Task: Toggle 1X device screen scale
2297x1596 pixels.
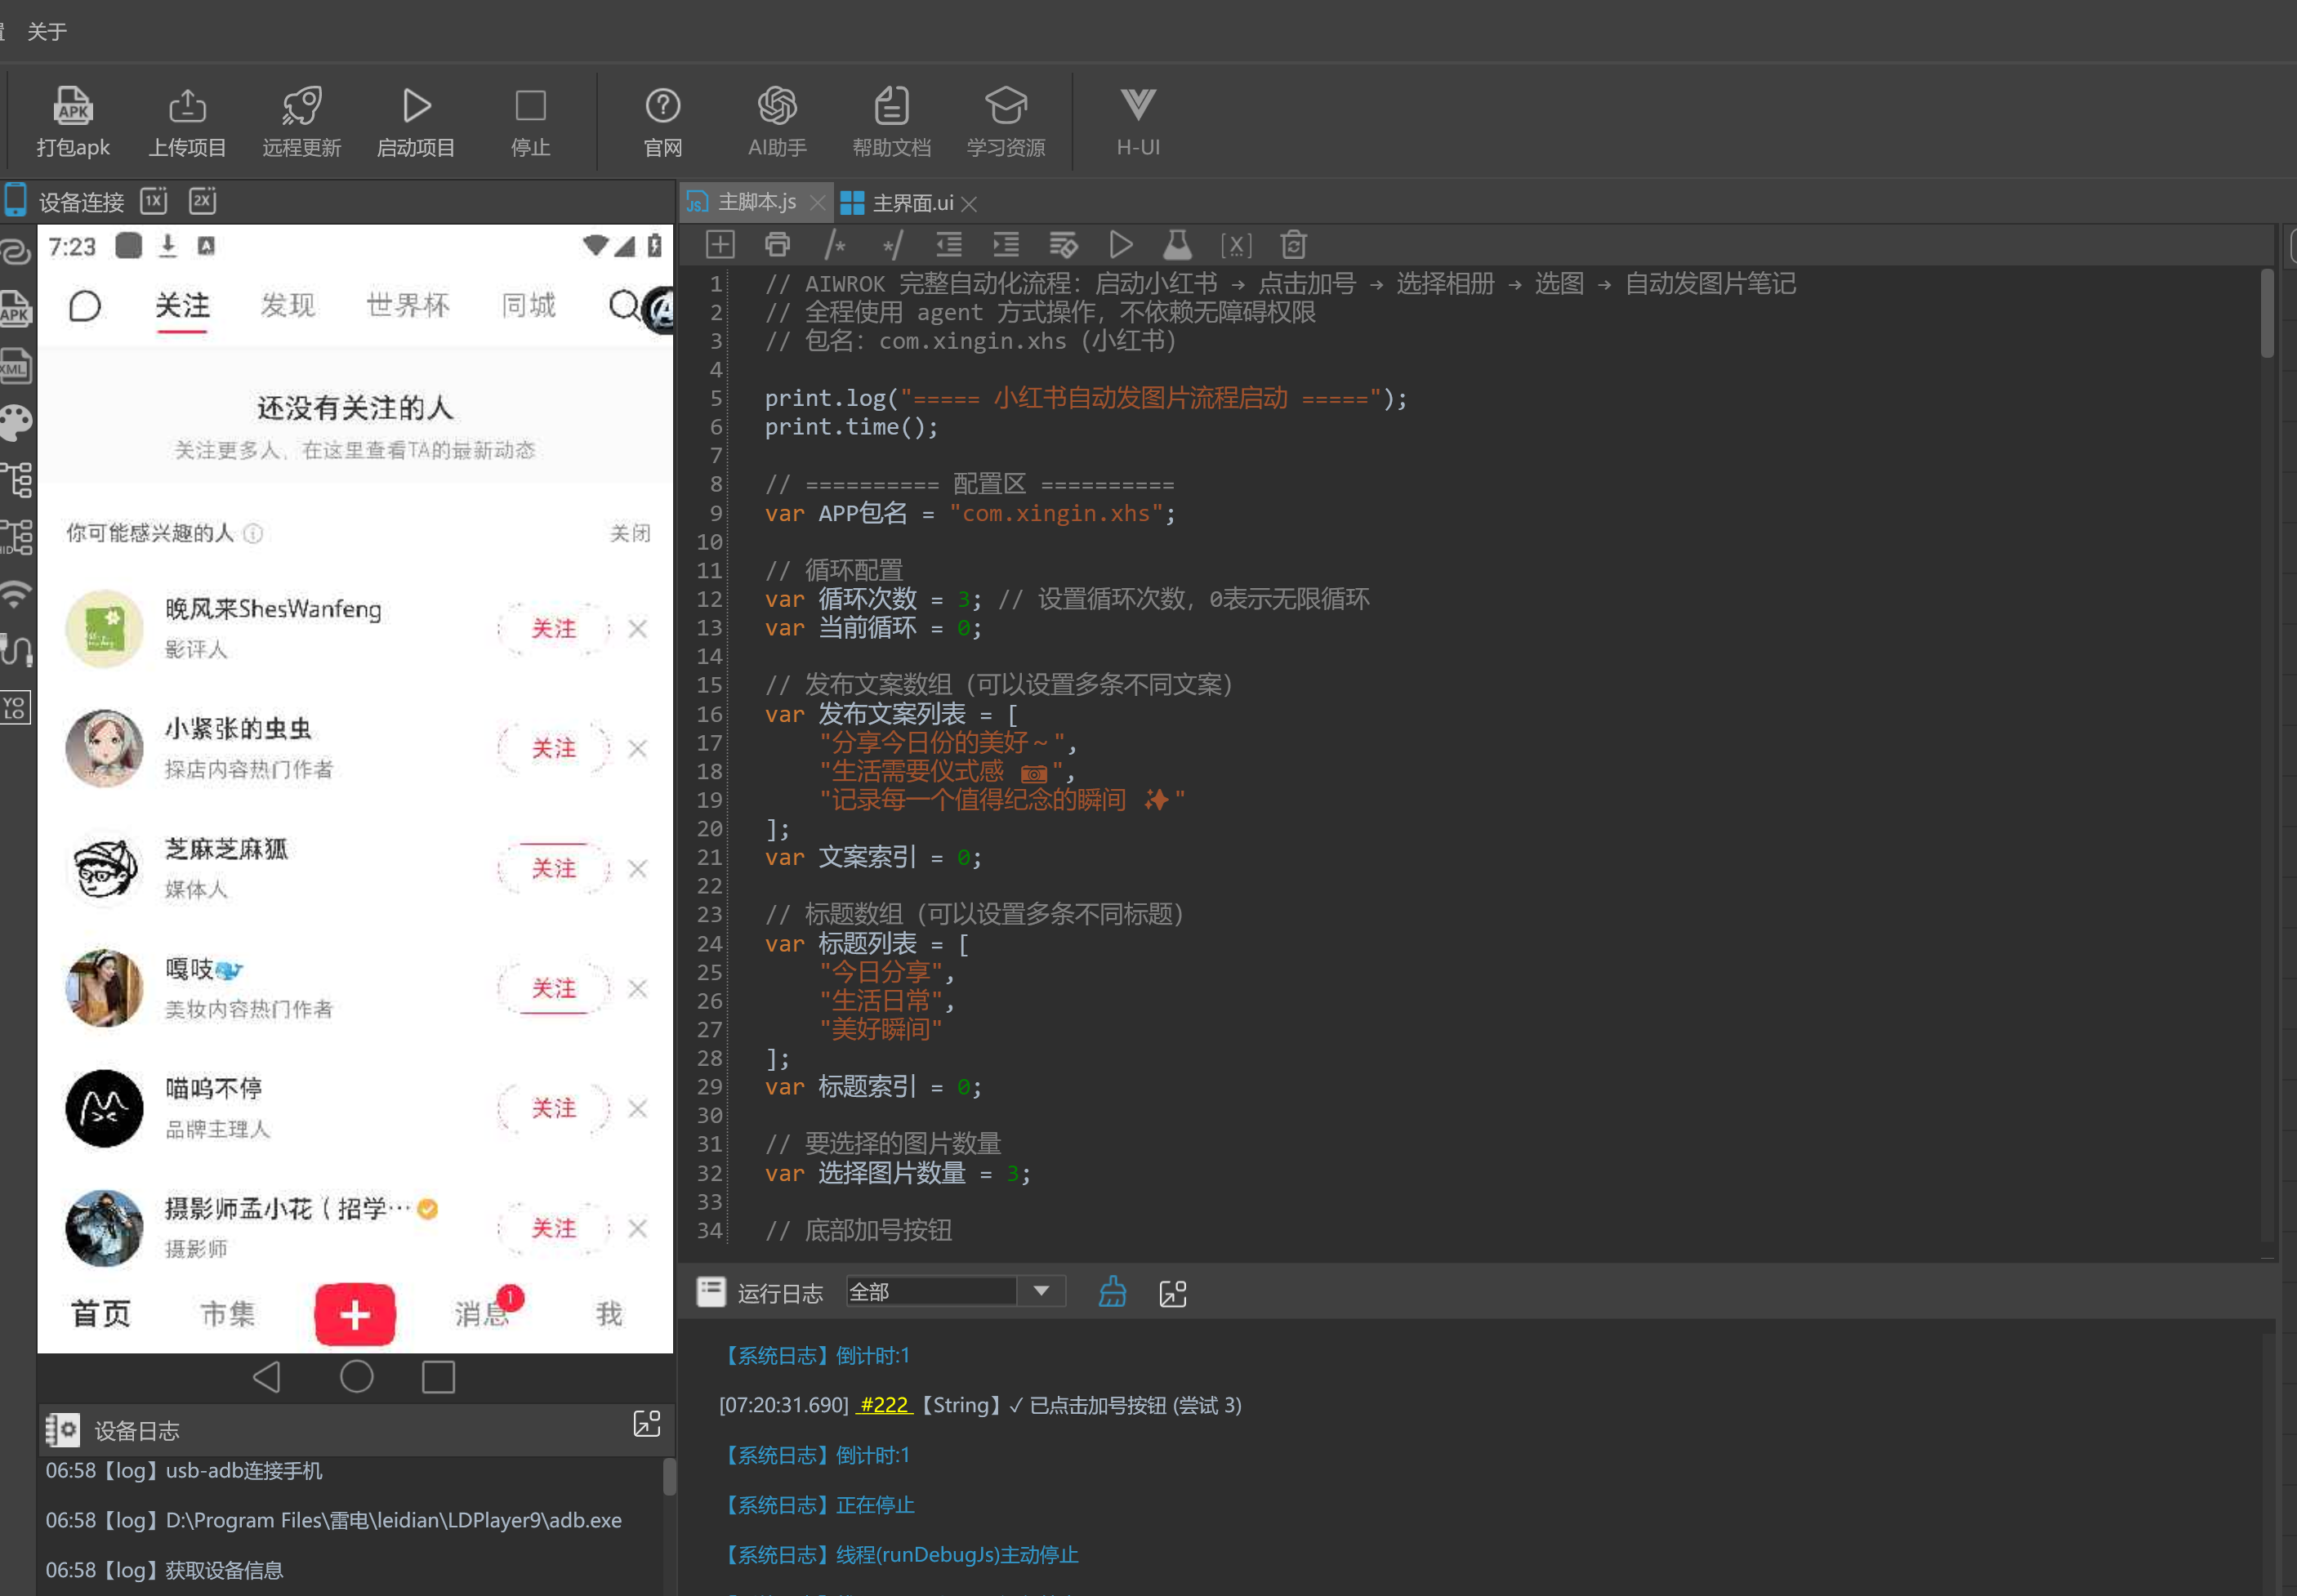Action: click(154, 201)
